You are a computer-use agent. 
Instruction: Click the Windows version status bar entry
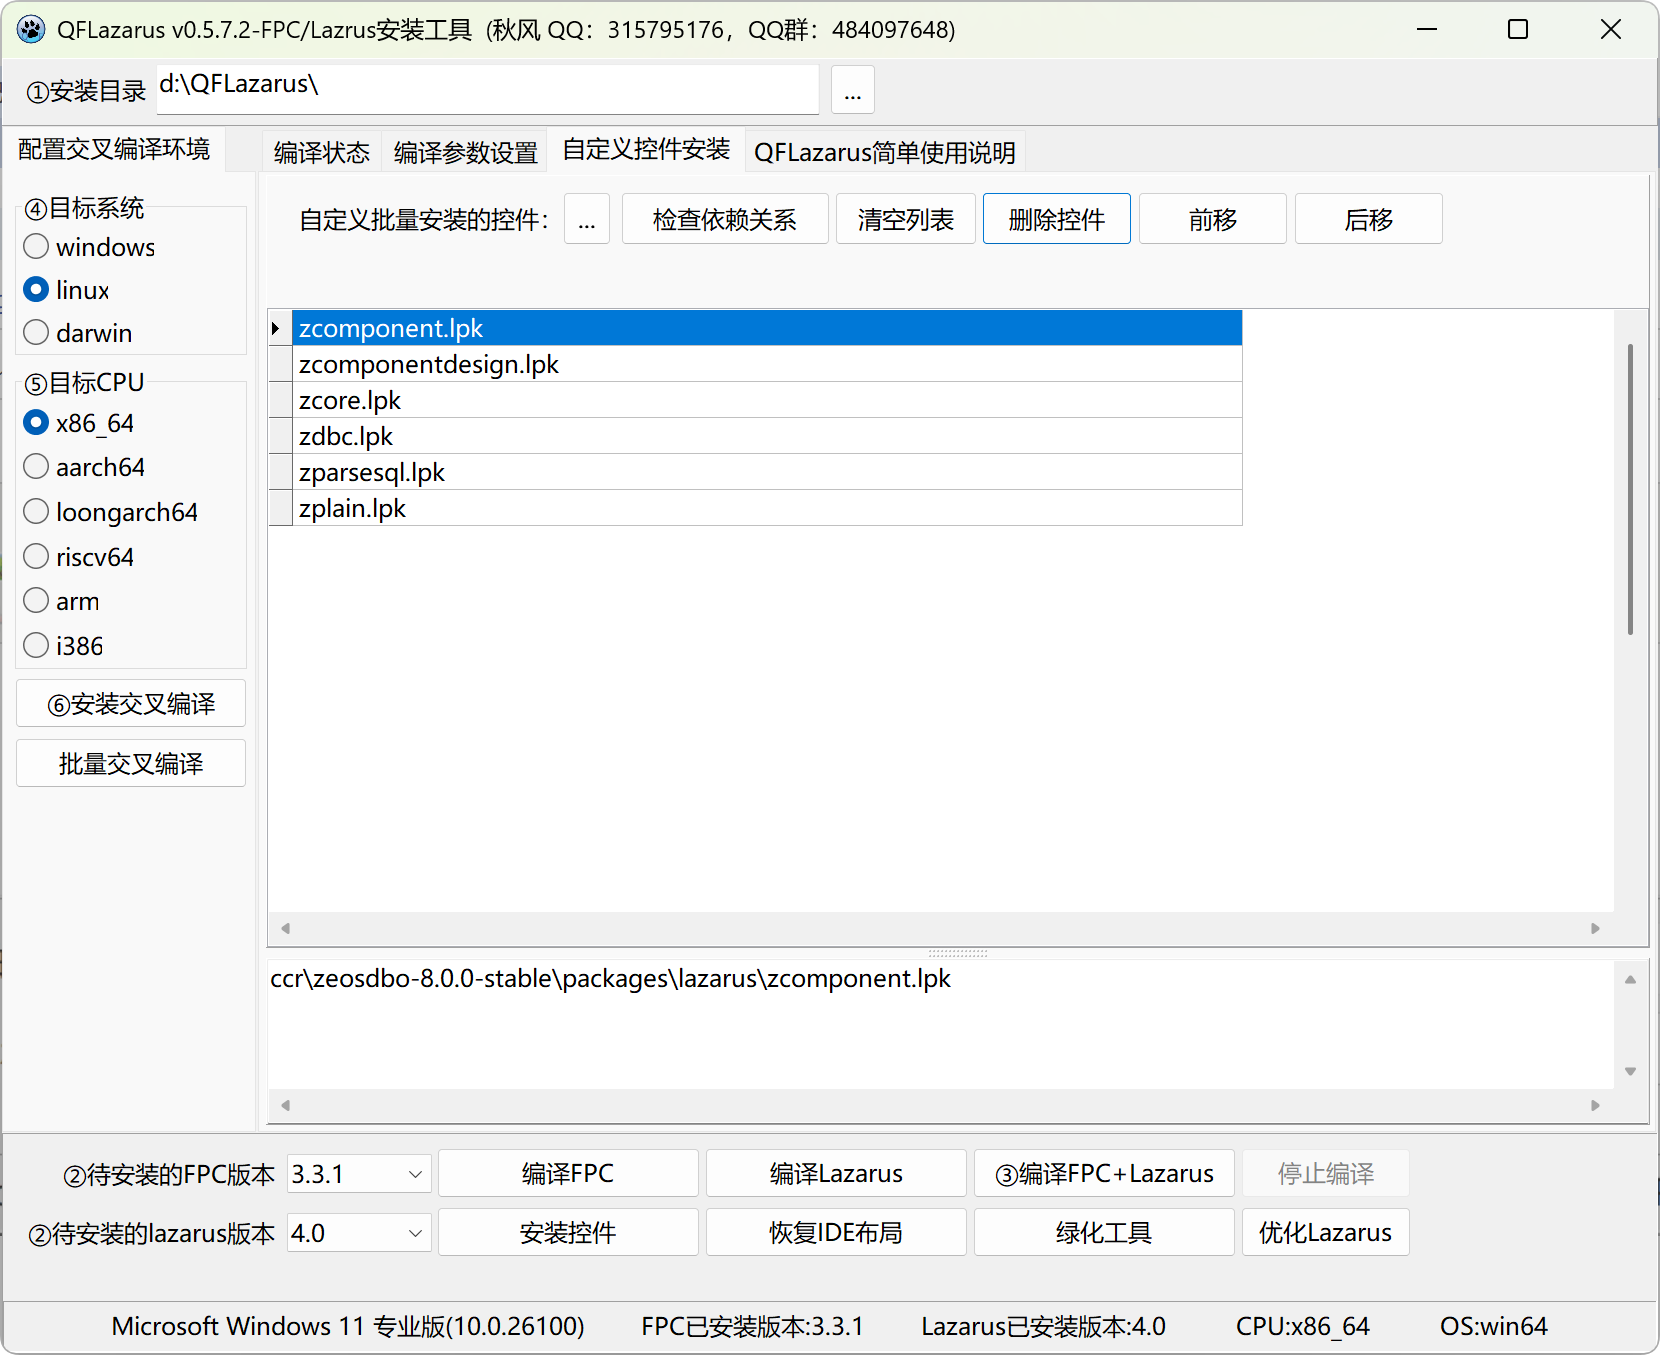pyautogui.click(x=348, y=1326)
